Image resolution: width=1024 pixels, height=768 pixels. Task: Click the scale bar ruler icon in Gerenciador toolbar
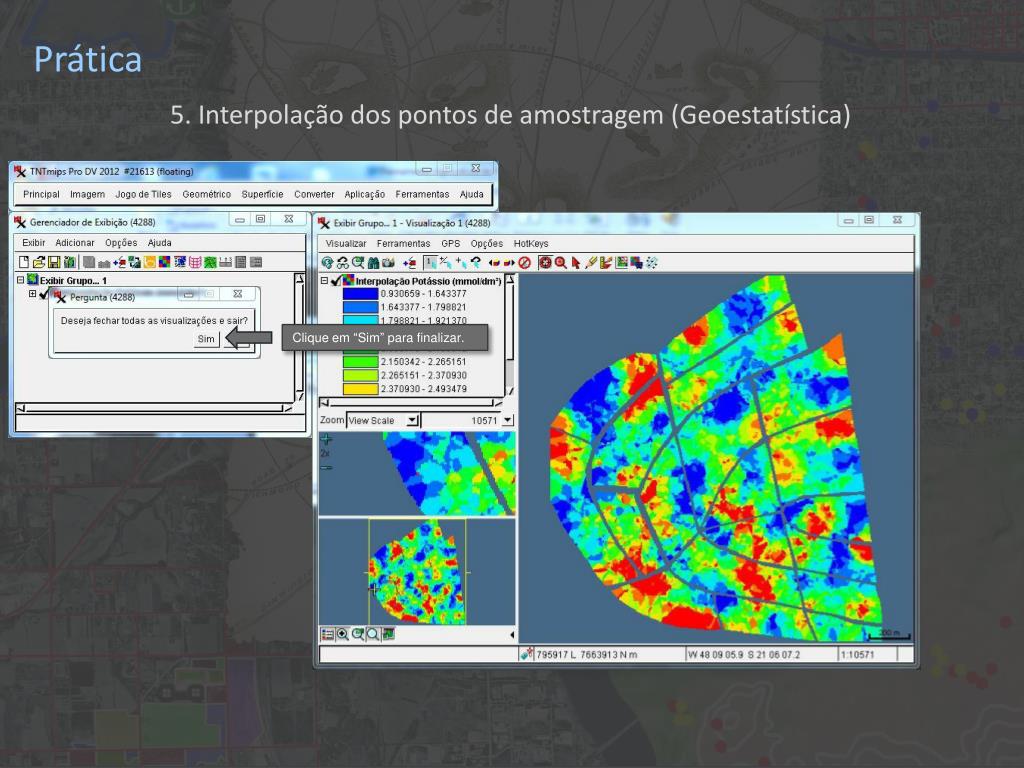[x=225, y=262]
